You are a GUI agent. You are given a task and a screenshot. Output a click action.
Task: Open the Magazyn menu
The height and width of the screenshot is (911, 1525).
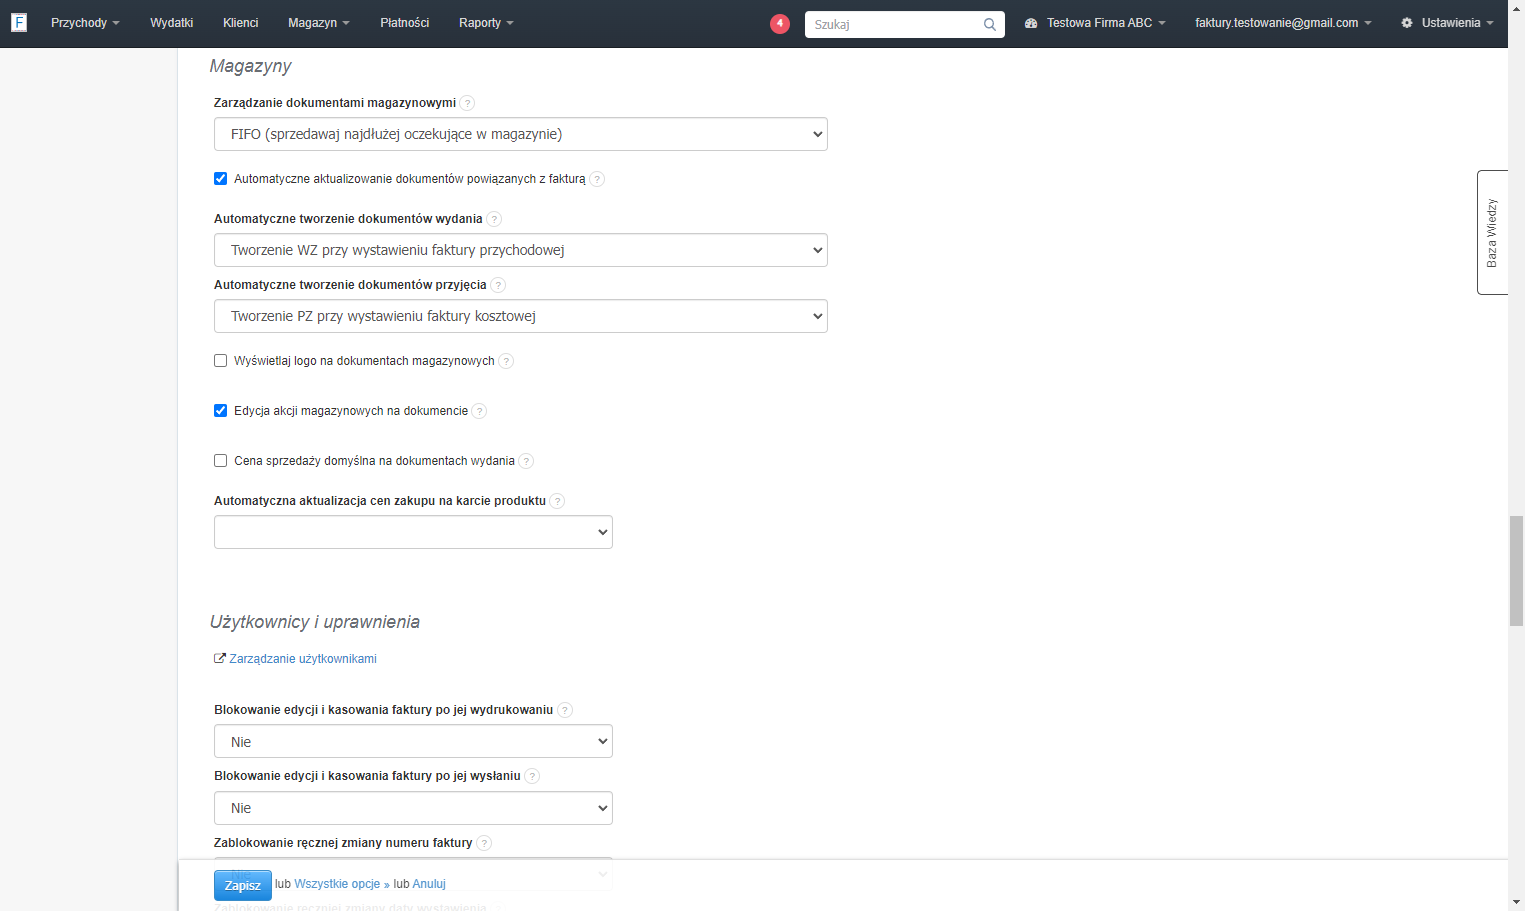click(x=319, y=23)
